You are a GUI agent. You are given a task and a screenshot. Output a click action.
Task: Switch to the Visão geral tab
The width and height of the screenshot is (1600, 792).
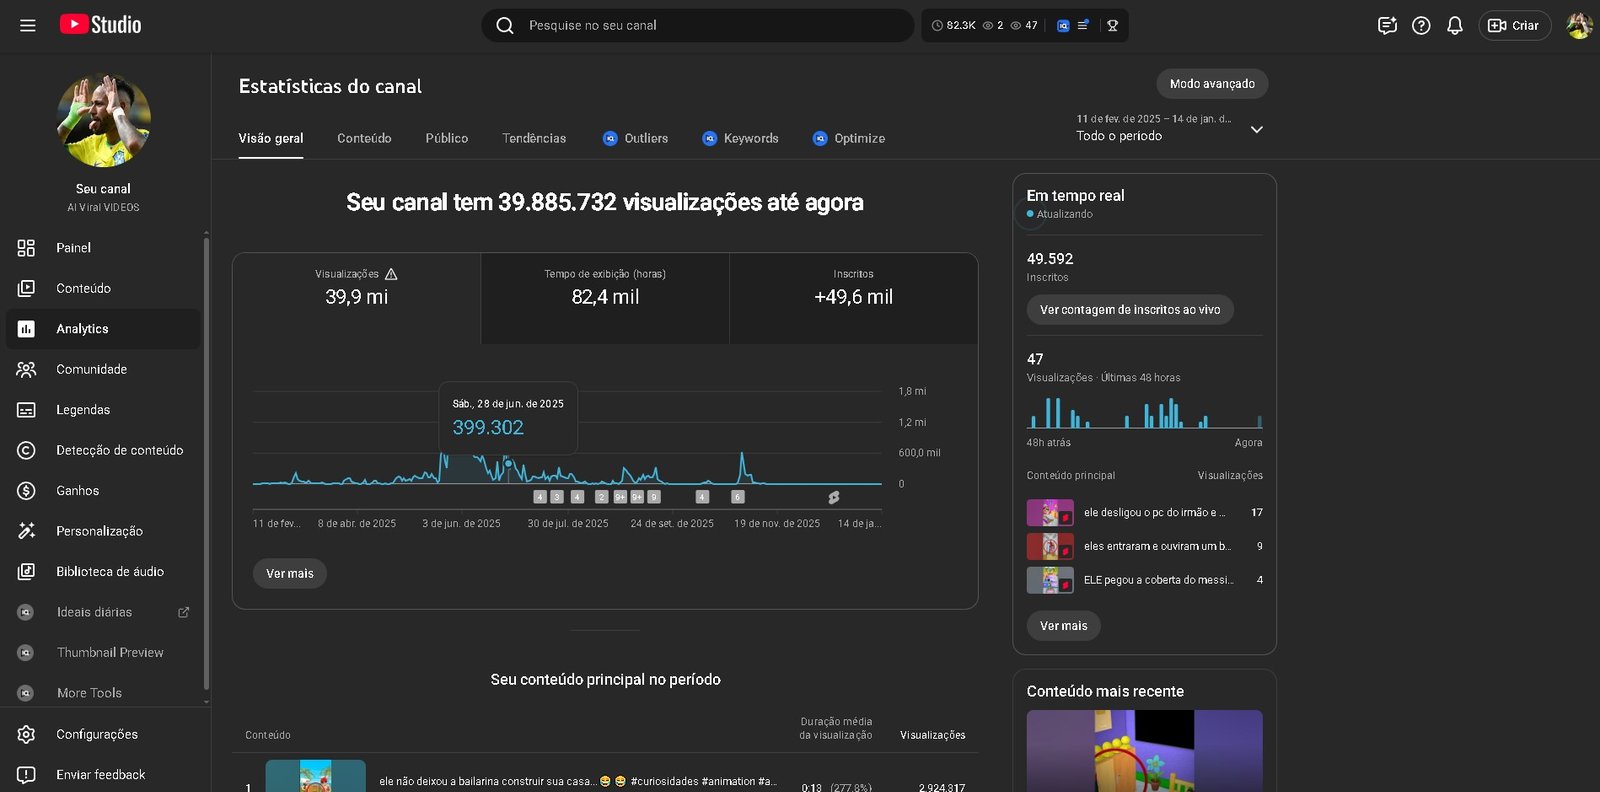coord(271,138)
